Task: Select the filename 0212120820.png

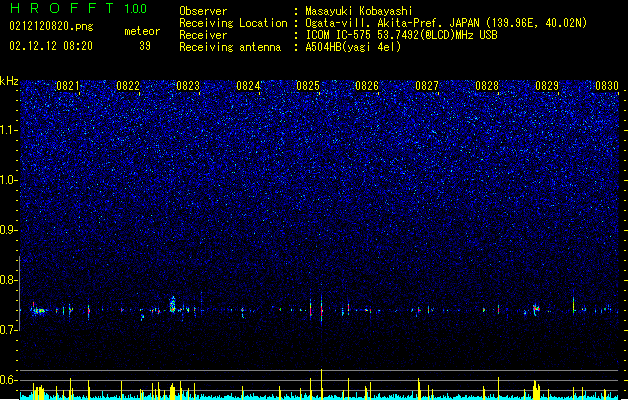Action: [x=51, y=26]
